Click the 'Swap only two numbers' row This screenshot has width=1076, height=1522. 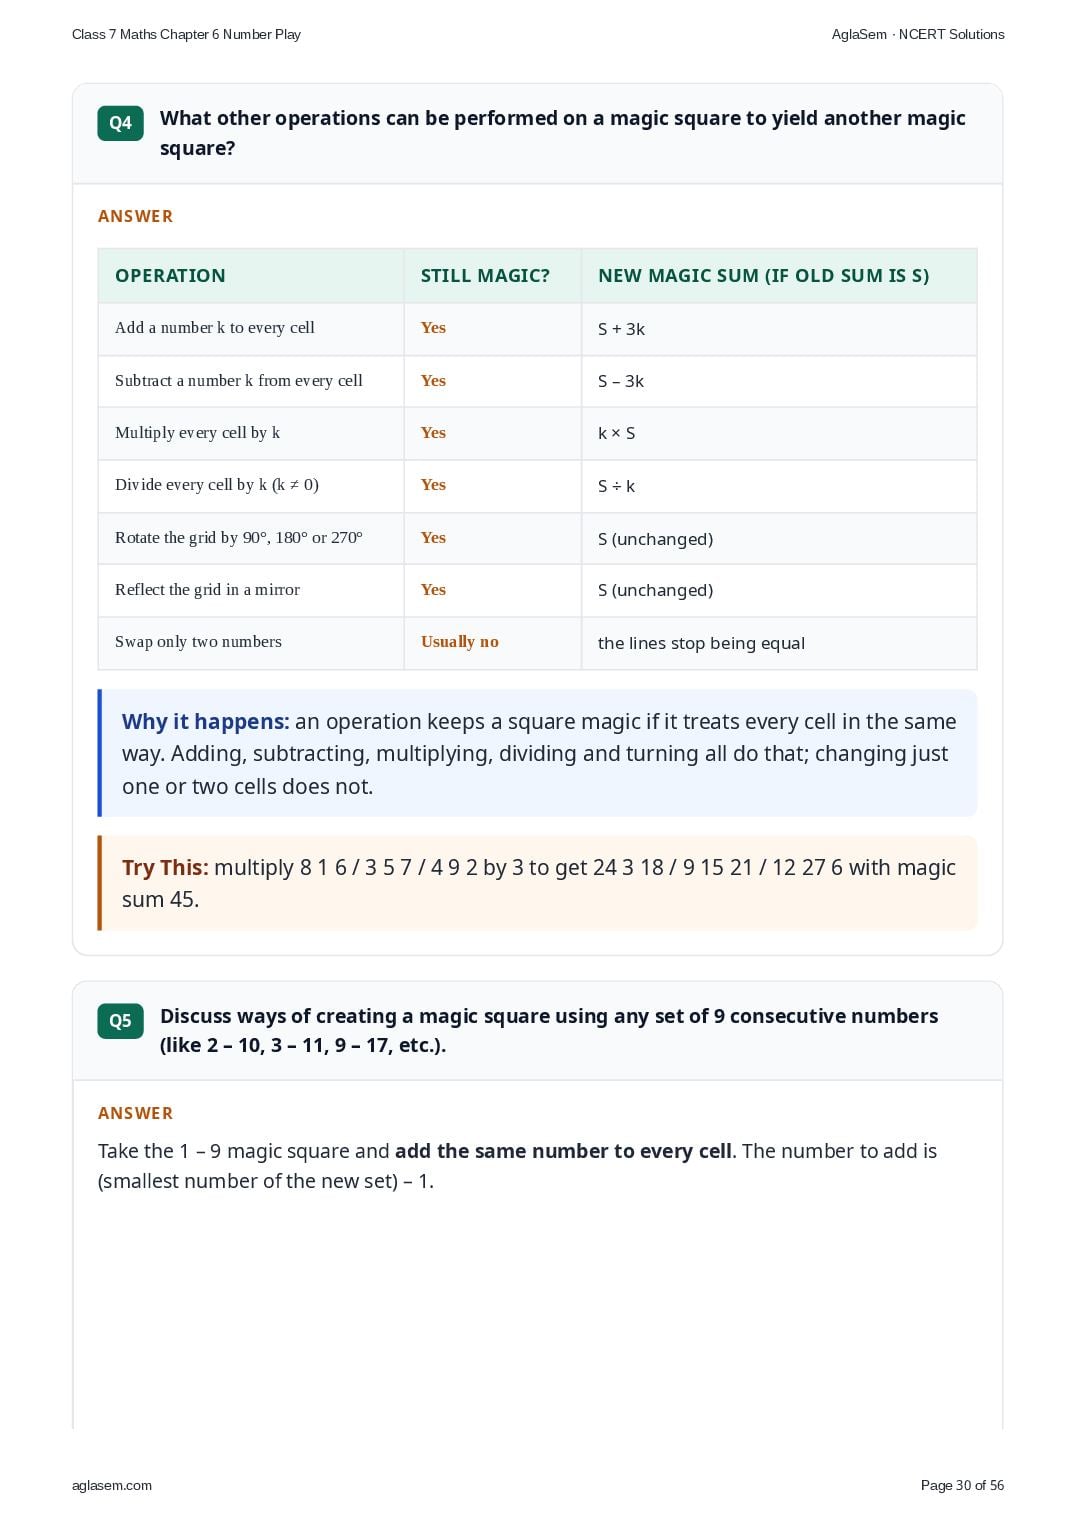(537, 643)
